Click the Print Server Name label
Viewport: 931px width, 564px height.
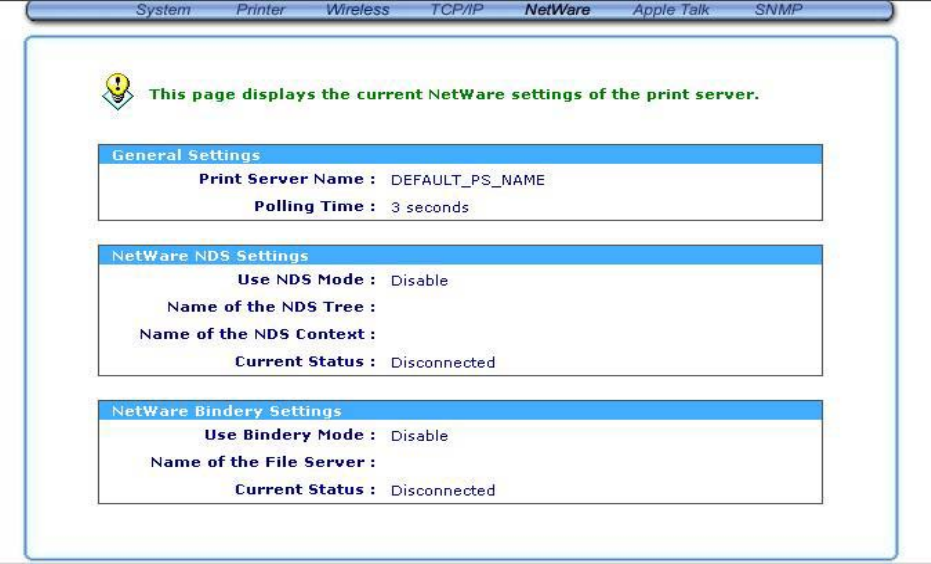click(x=287, y=179)
